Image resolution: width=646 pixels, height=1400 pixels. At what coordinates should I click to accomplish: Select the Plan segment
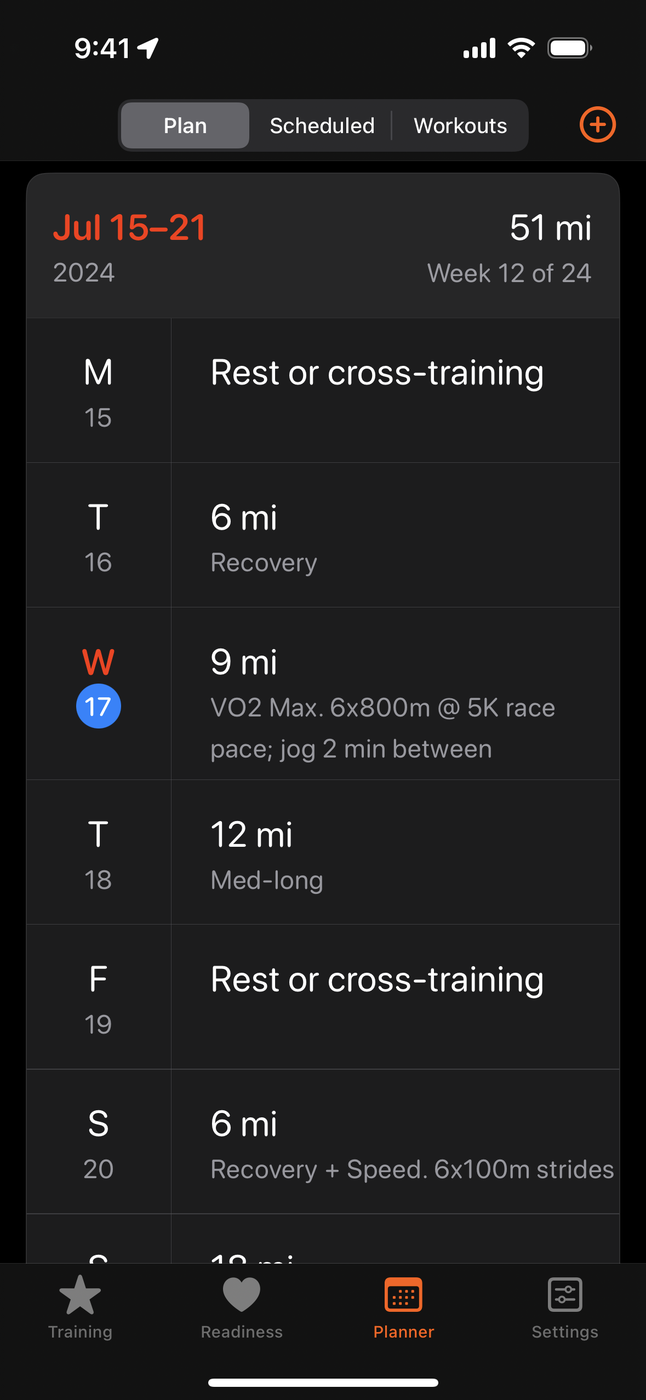coord(185,126)
